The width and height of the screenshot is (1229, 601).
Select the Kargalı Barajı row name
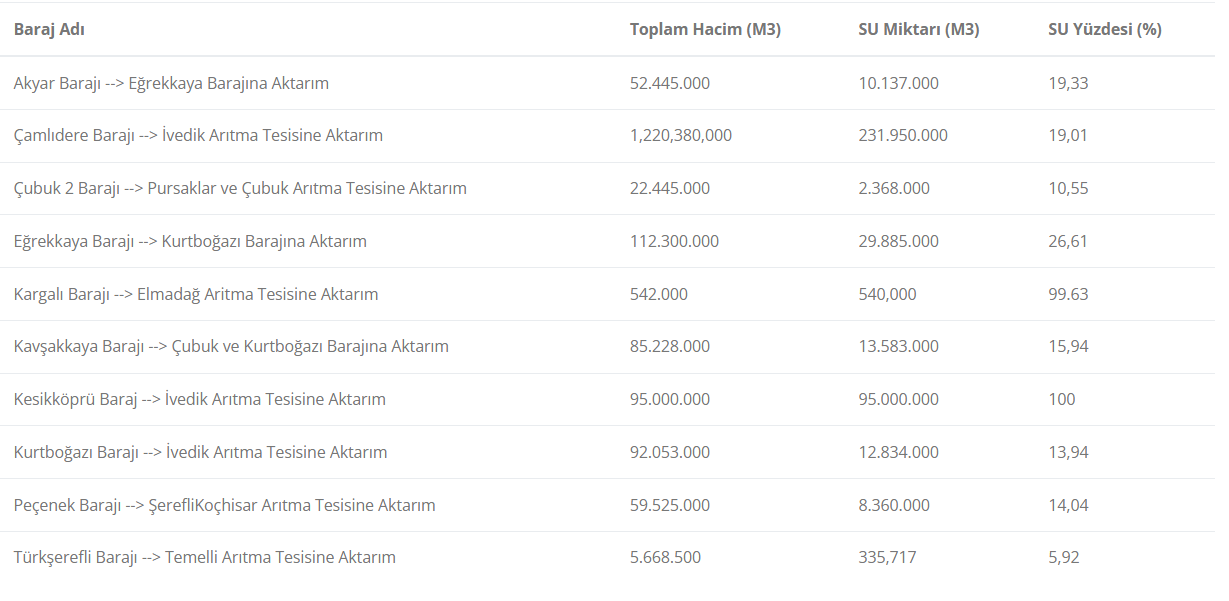pyautogui.click(x=196, y=294)
